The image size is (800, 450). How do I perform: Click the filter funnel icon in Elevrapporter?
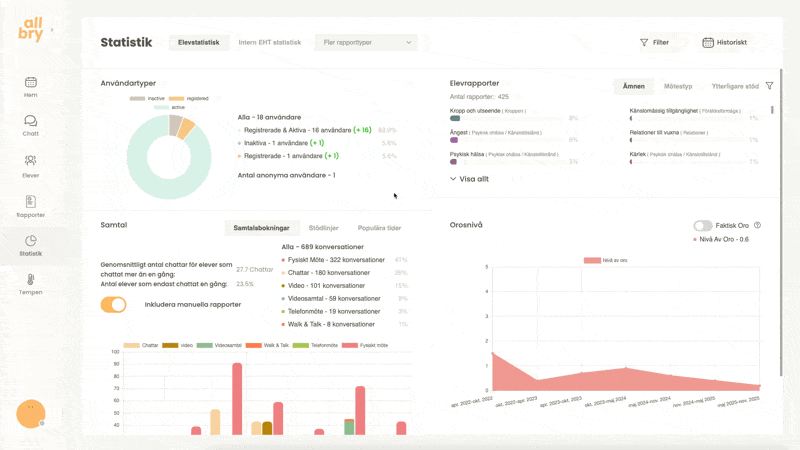click(769, 86)
